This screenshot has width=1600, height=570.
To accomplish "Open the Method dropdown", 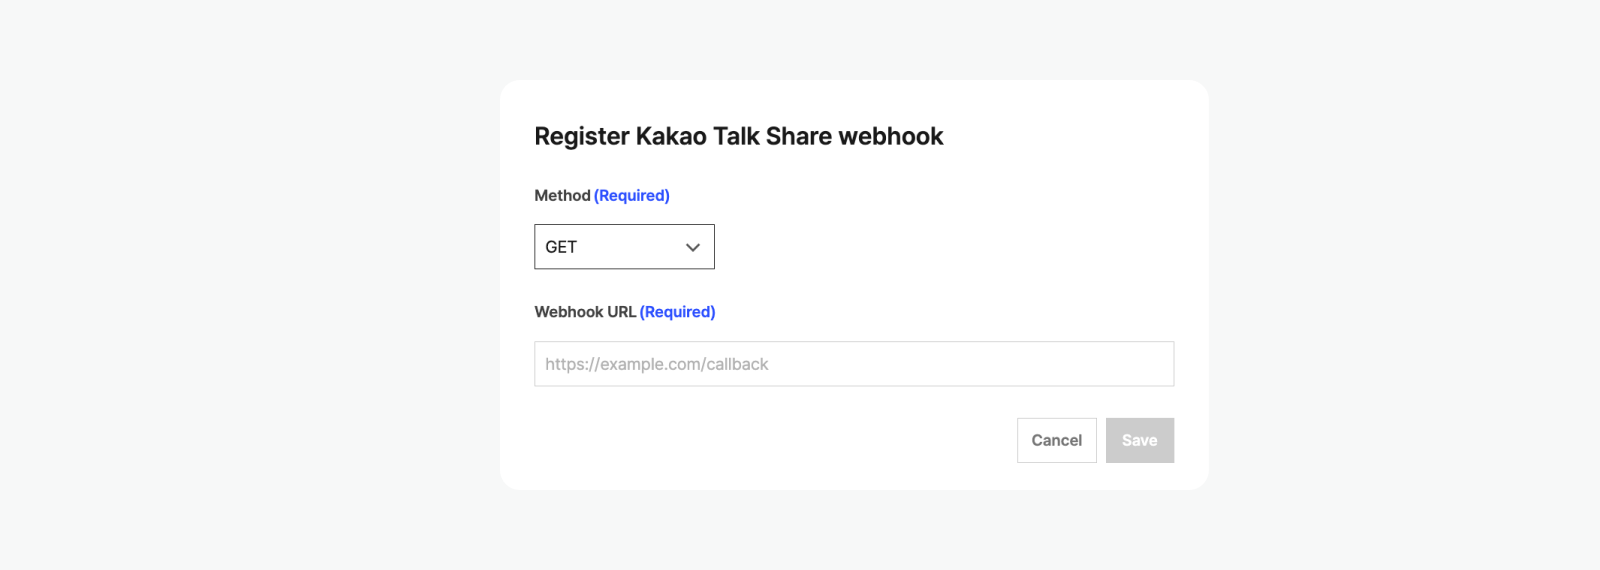I will pyautogui.click(x=624, y=247).
